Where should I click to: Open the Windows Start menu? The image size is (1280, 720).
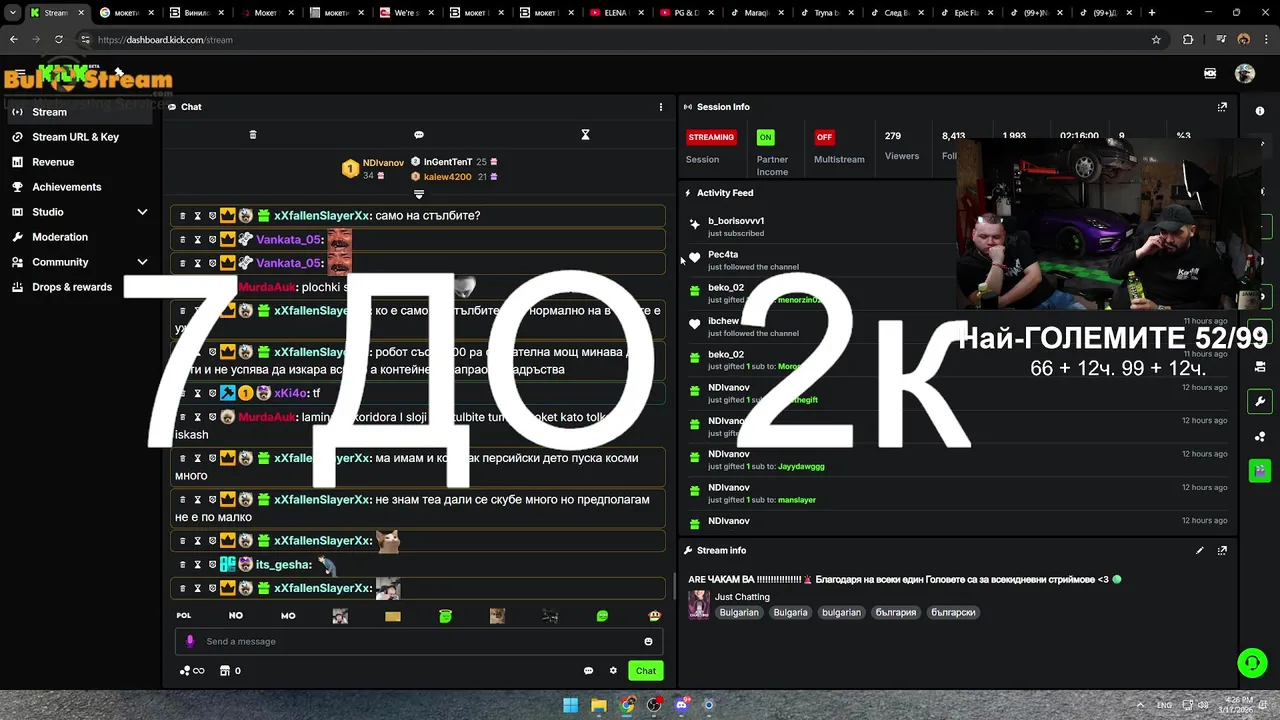coord(570,705)
